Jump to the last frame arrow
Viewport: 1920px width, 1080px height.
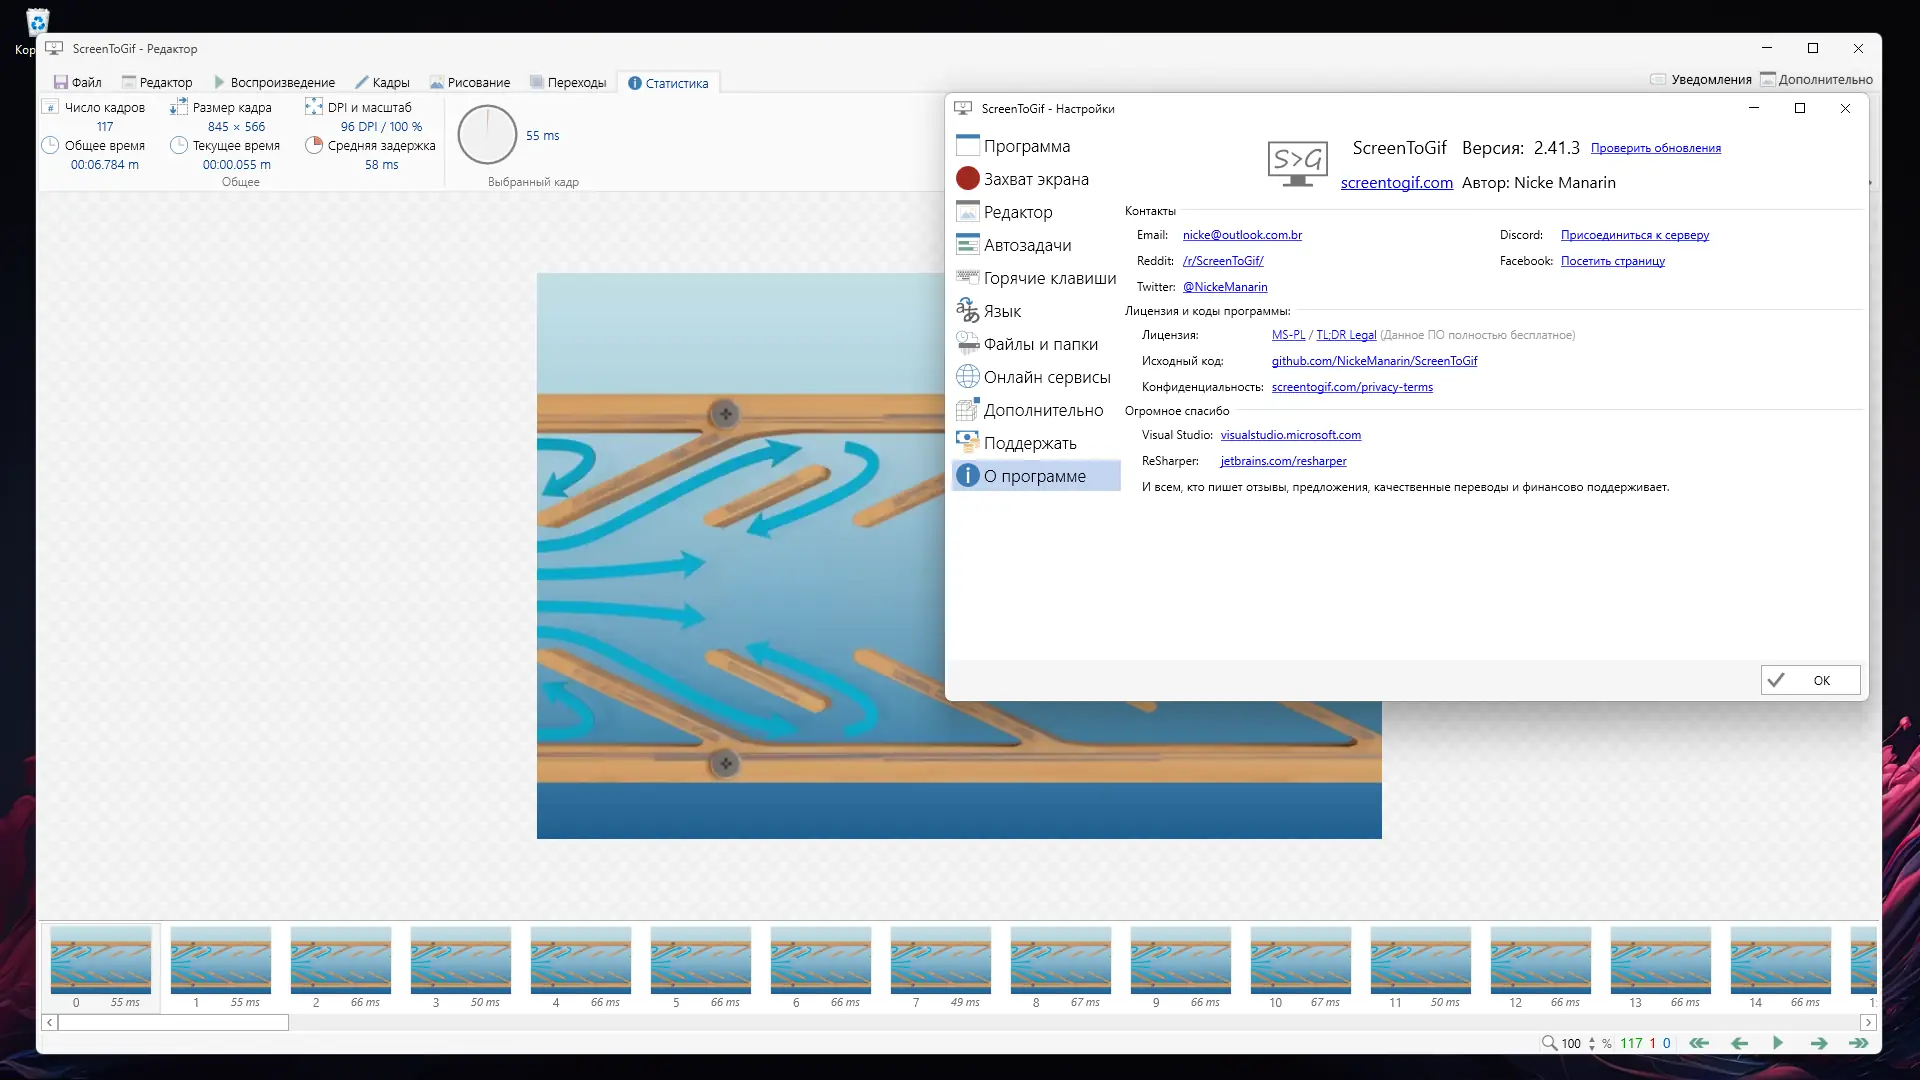1858,1043
